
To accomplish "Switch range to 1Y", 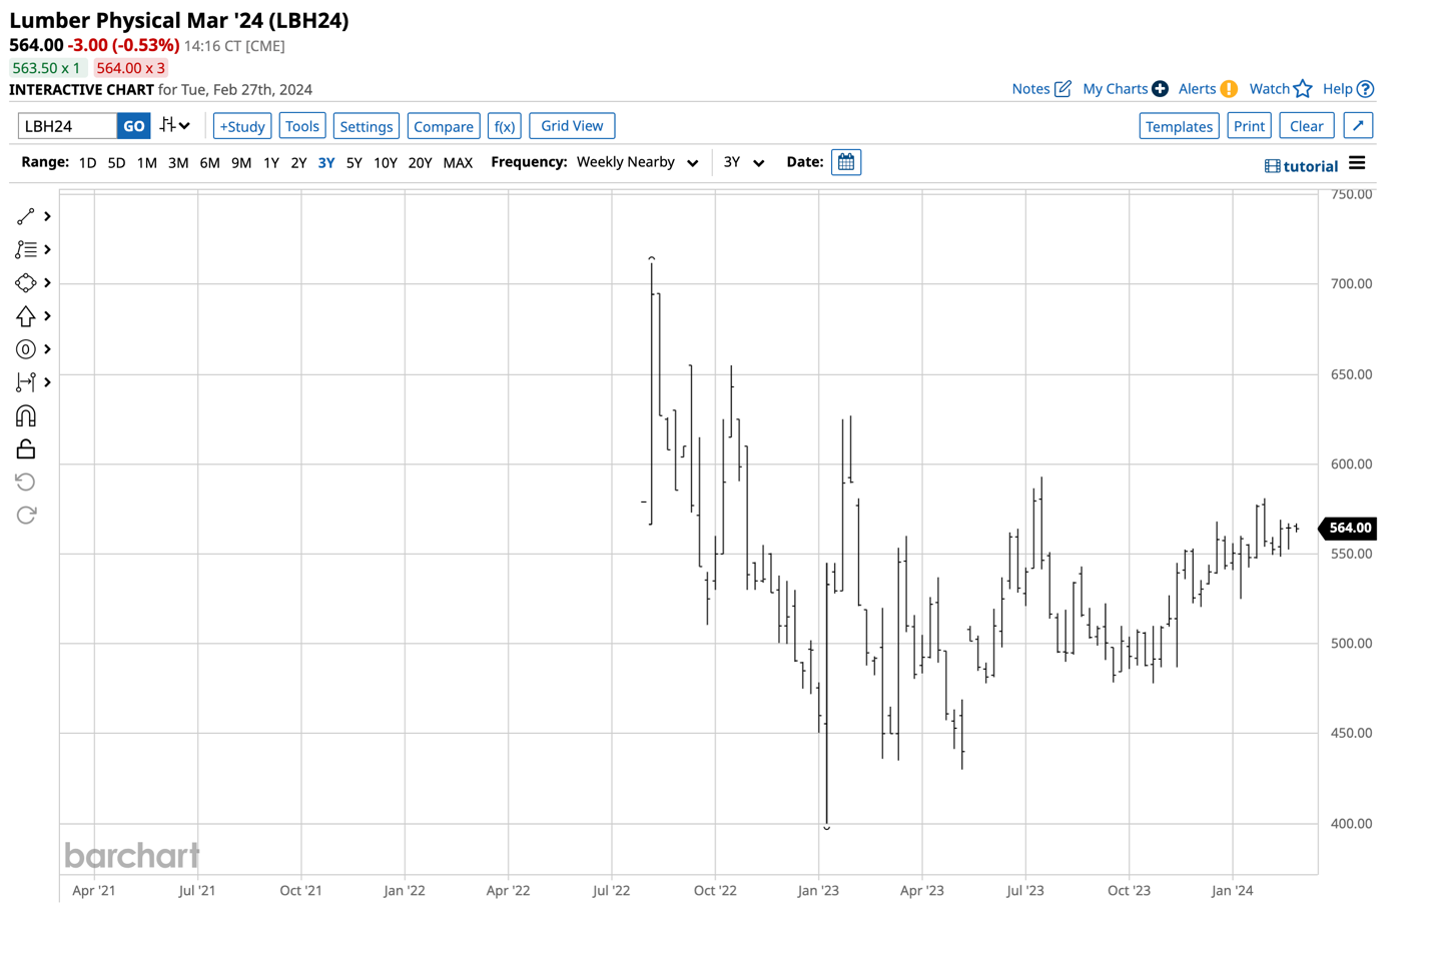I will click(x=271, y=163).
